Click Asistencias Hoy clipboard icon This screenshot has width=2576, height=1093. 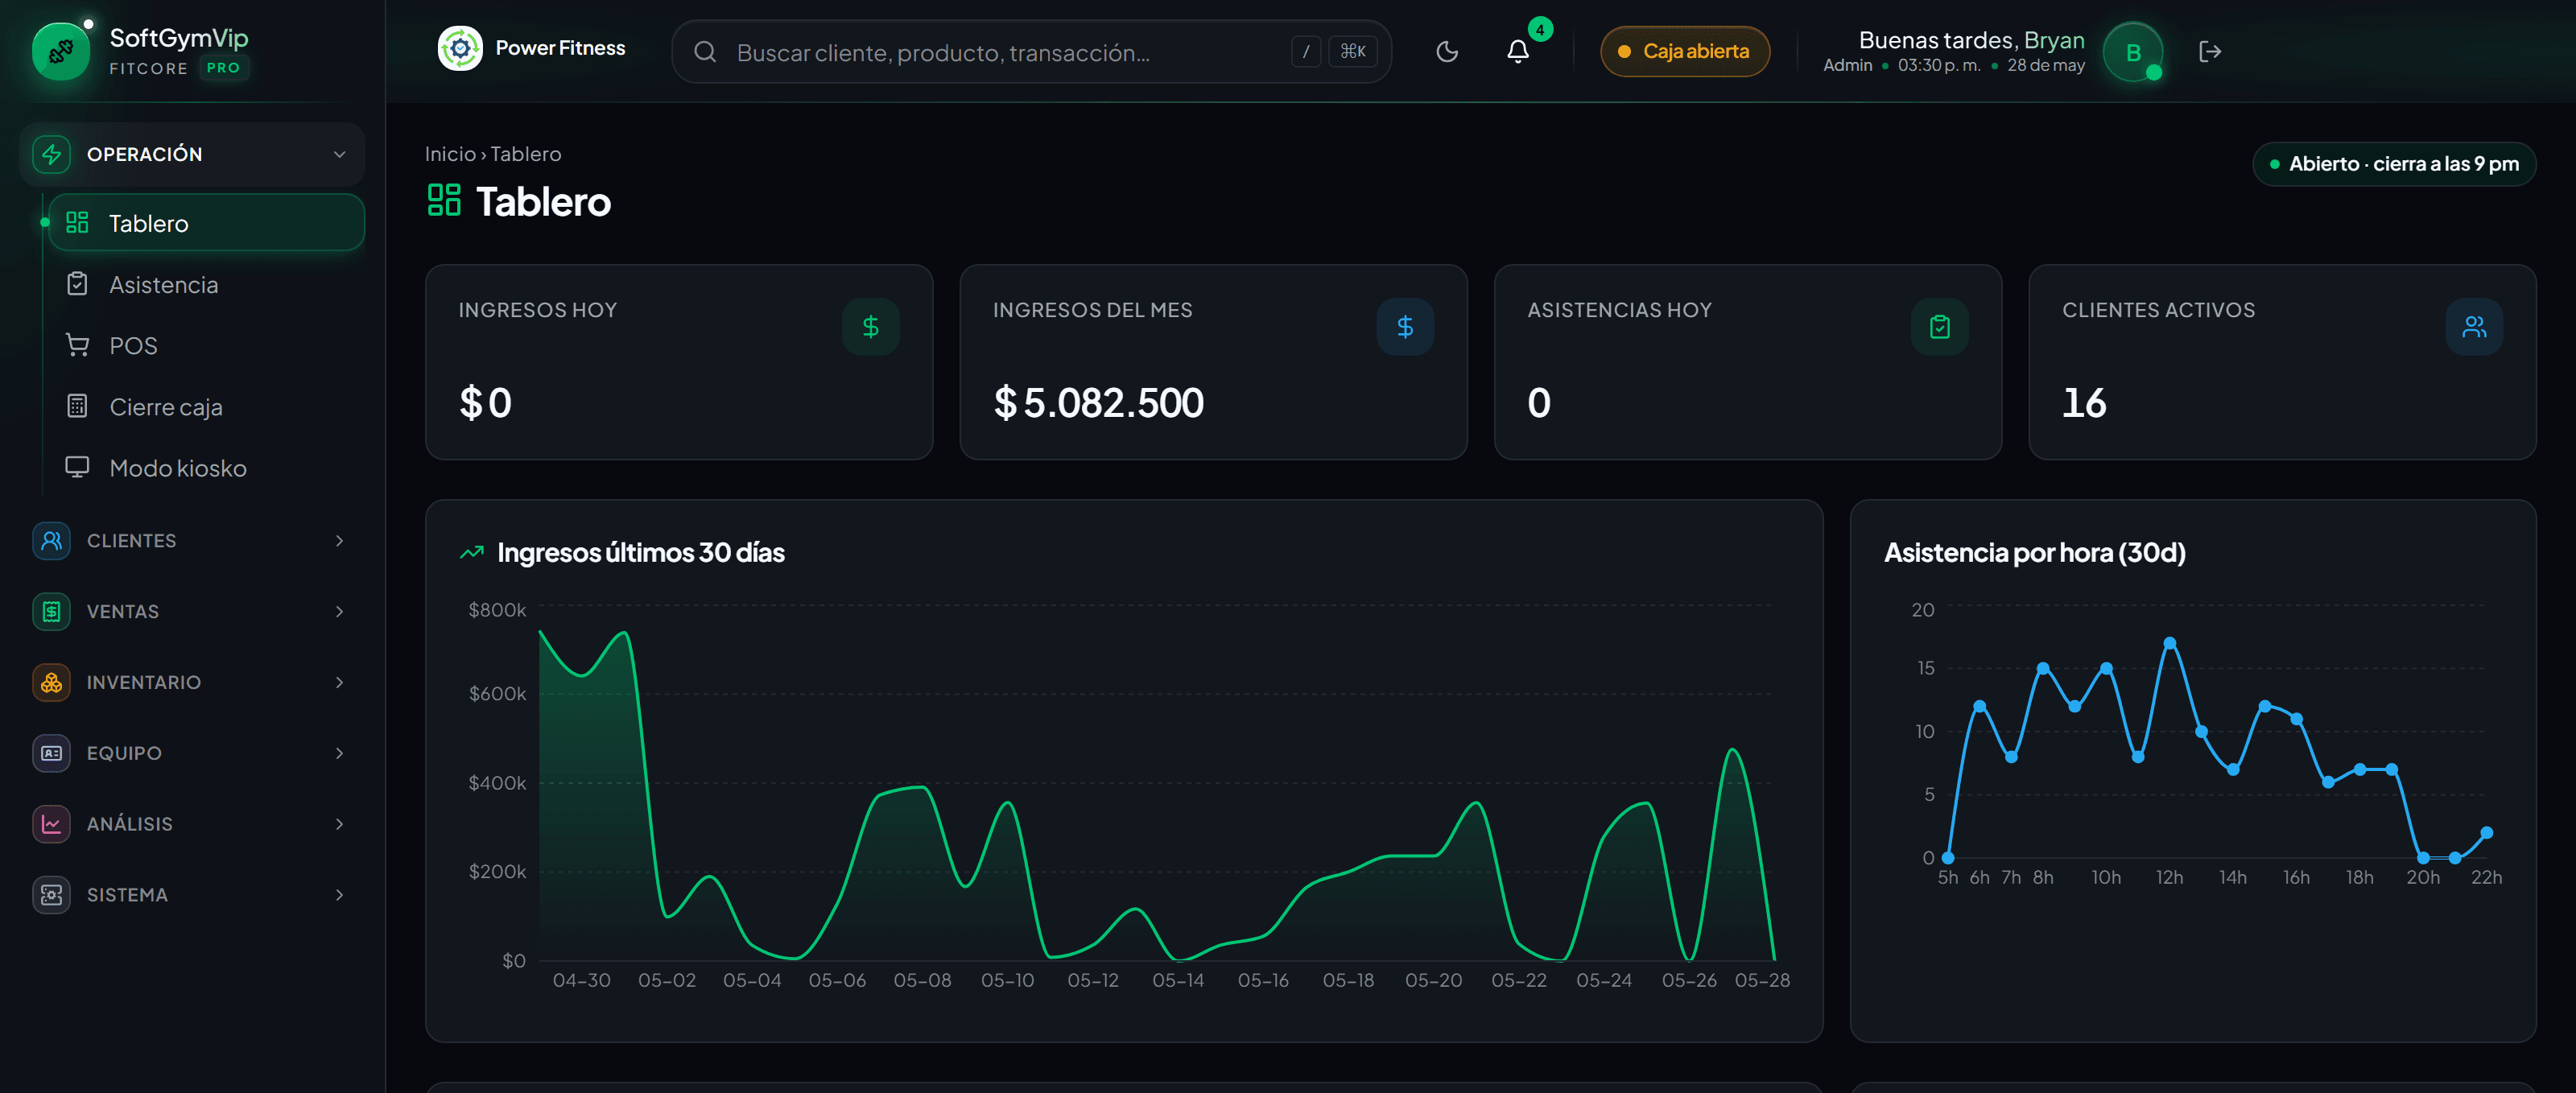1939,326
